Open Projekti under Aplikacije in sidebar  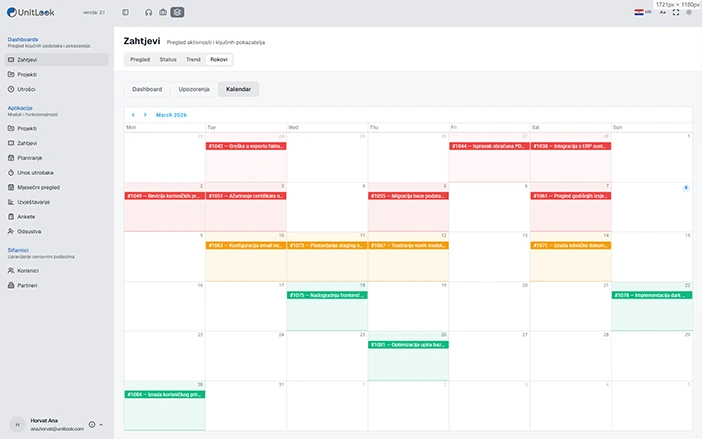[x=57, y=128]
